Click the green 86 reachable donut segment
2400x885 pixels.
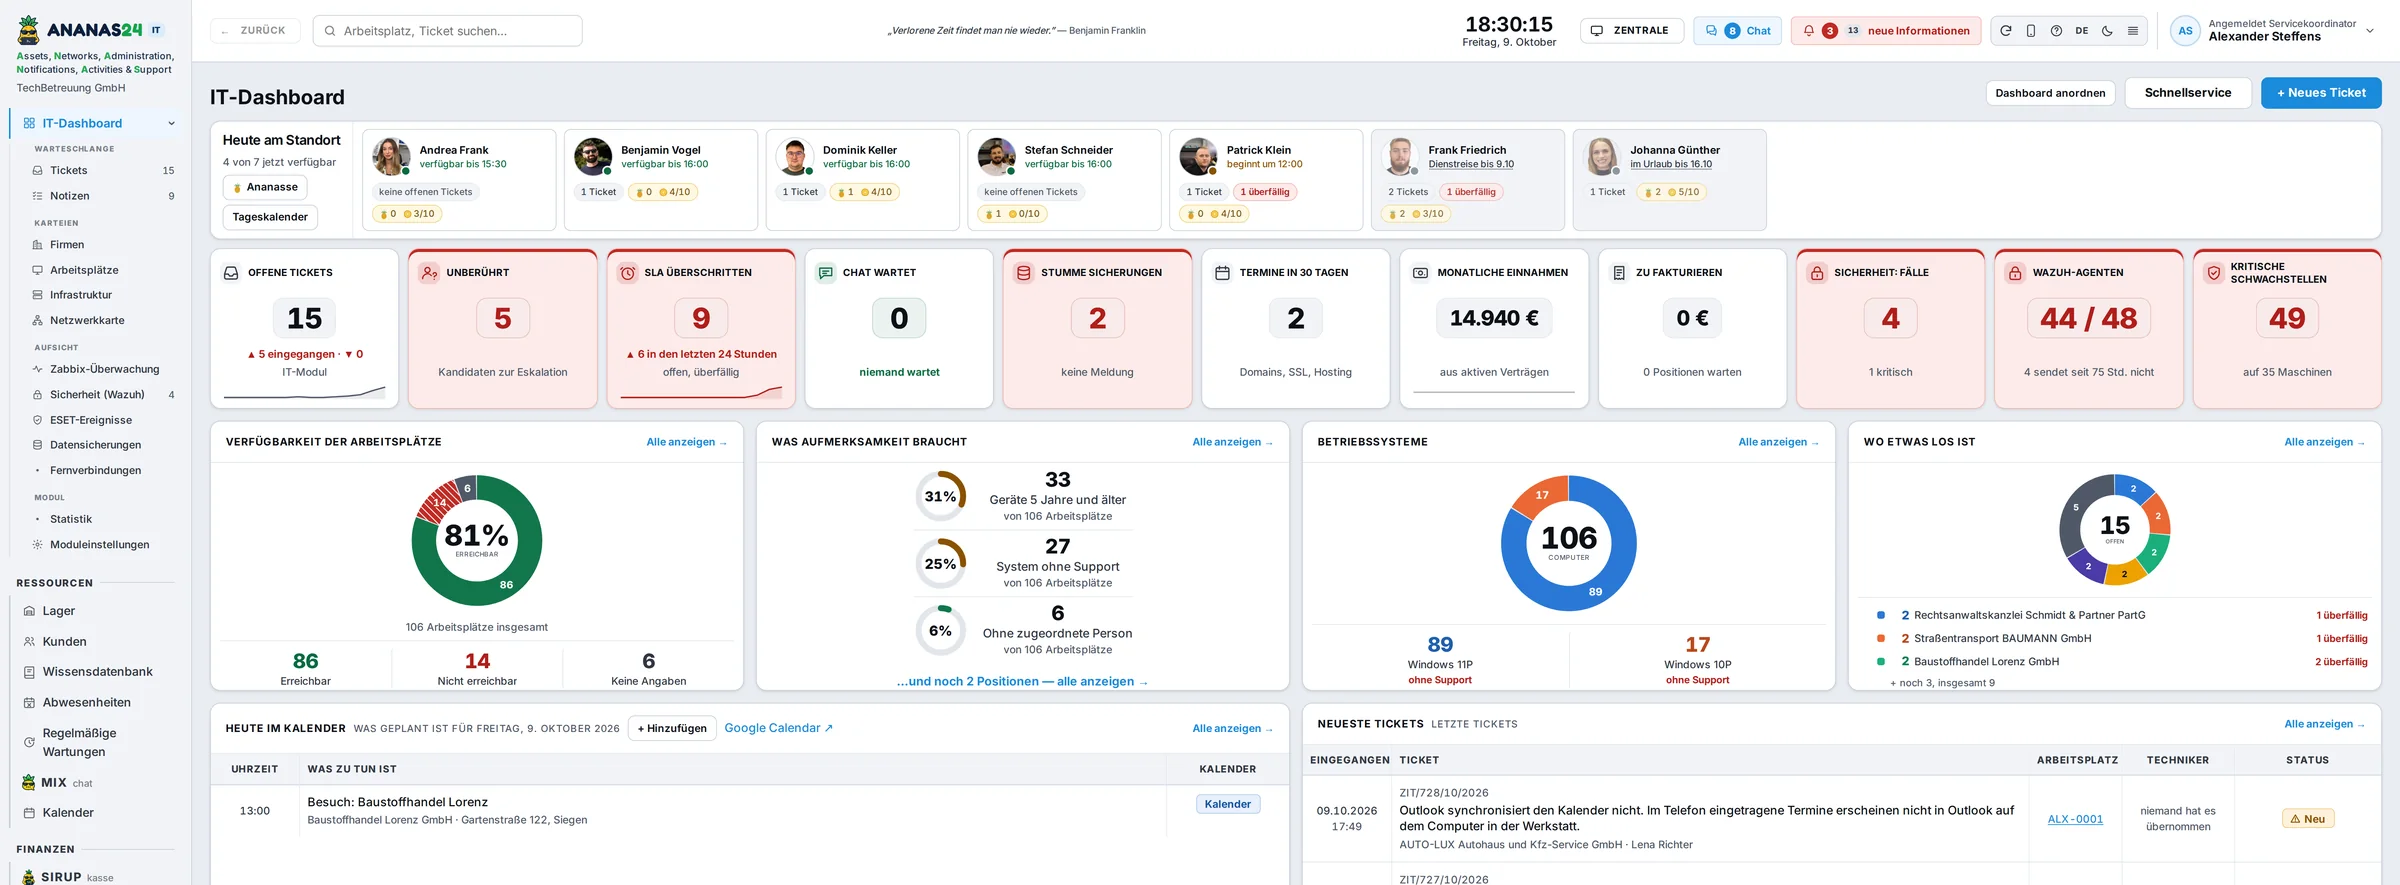point(507,584)
